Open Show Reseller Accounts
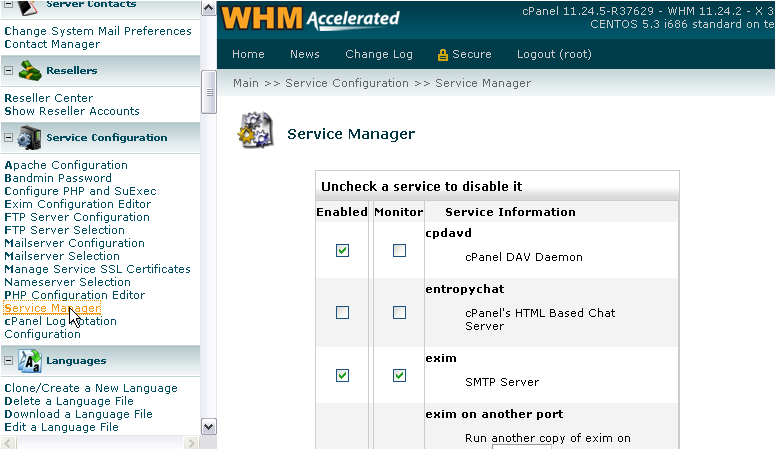Viewport: 776px width, 450px height. [x=72, y=111]
